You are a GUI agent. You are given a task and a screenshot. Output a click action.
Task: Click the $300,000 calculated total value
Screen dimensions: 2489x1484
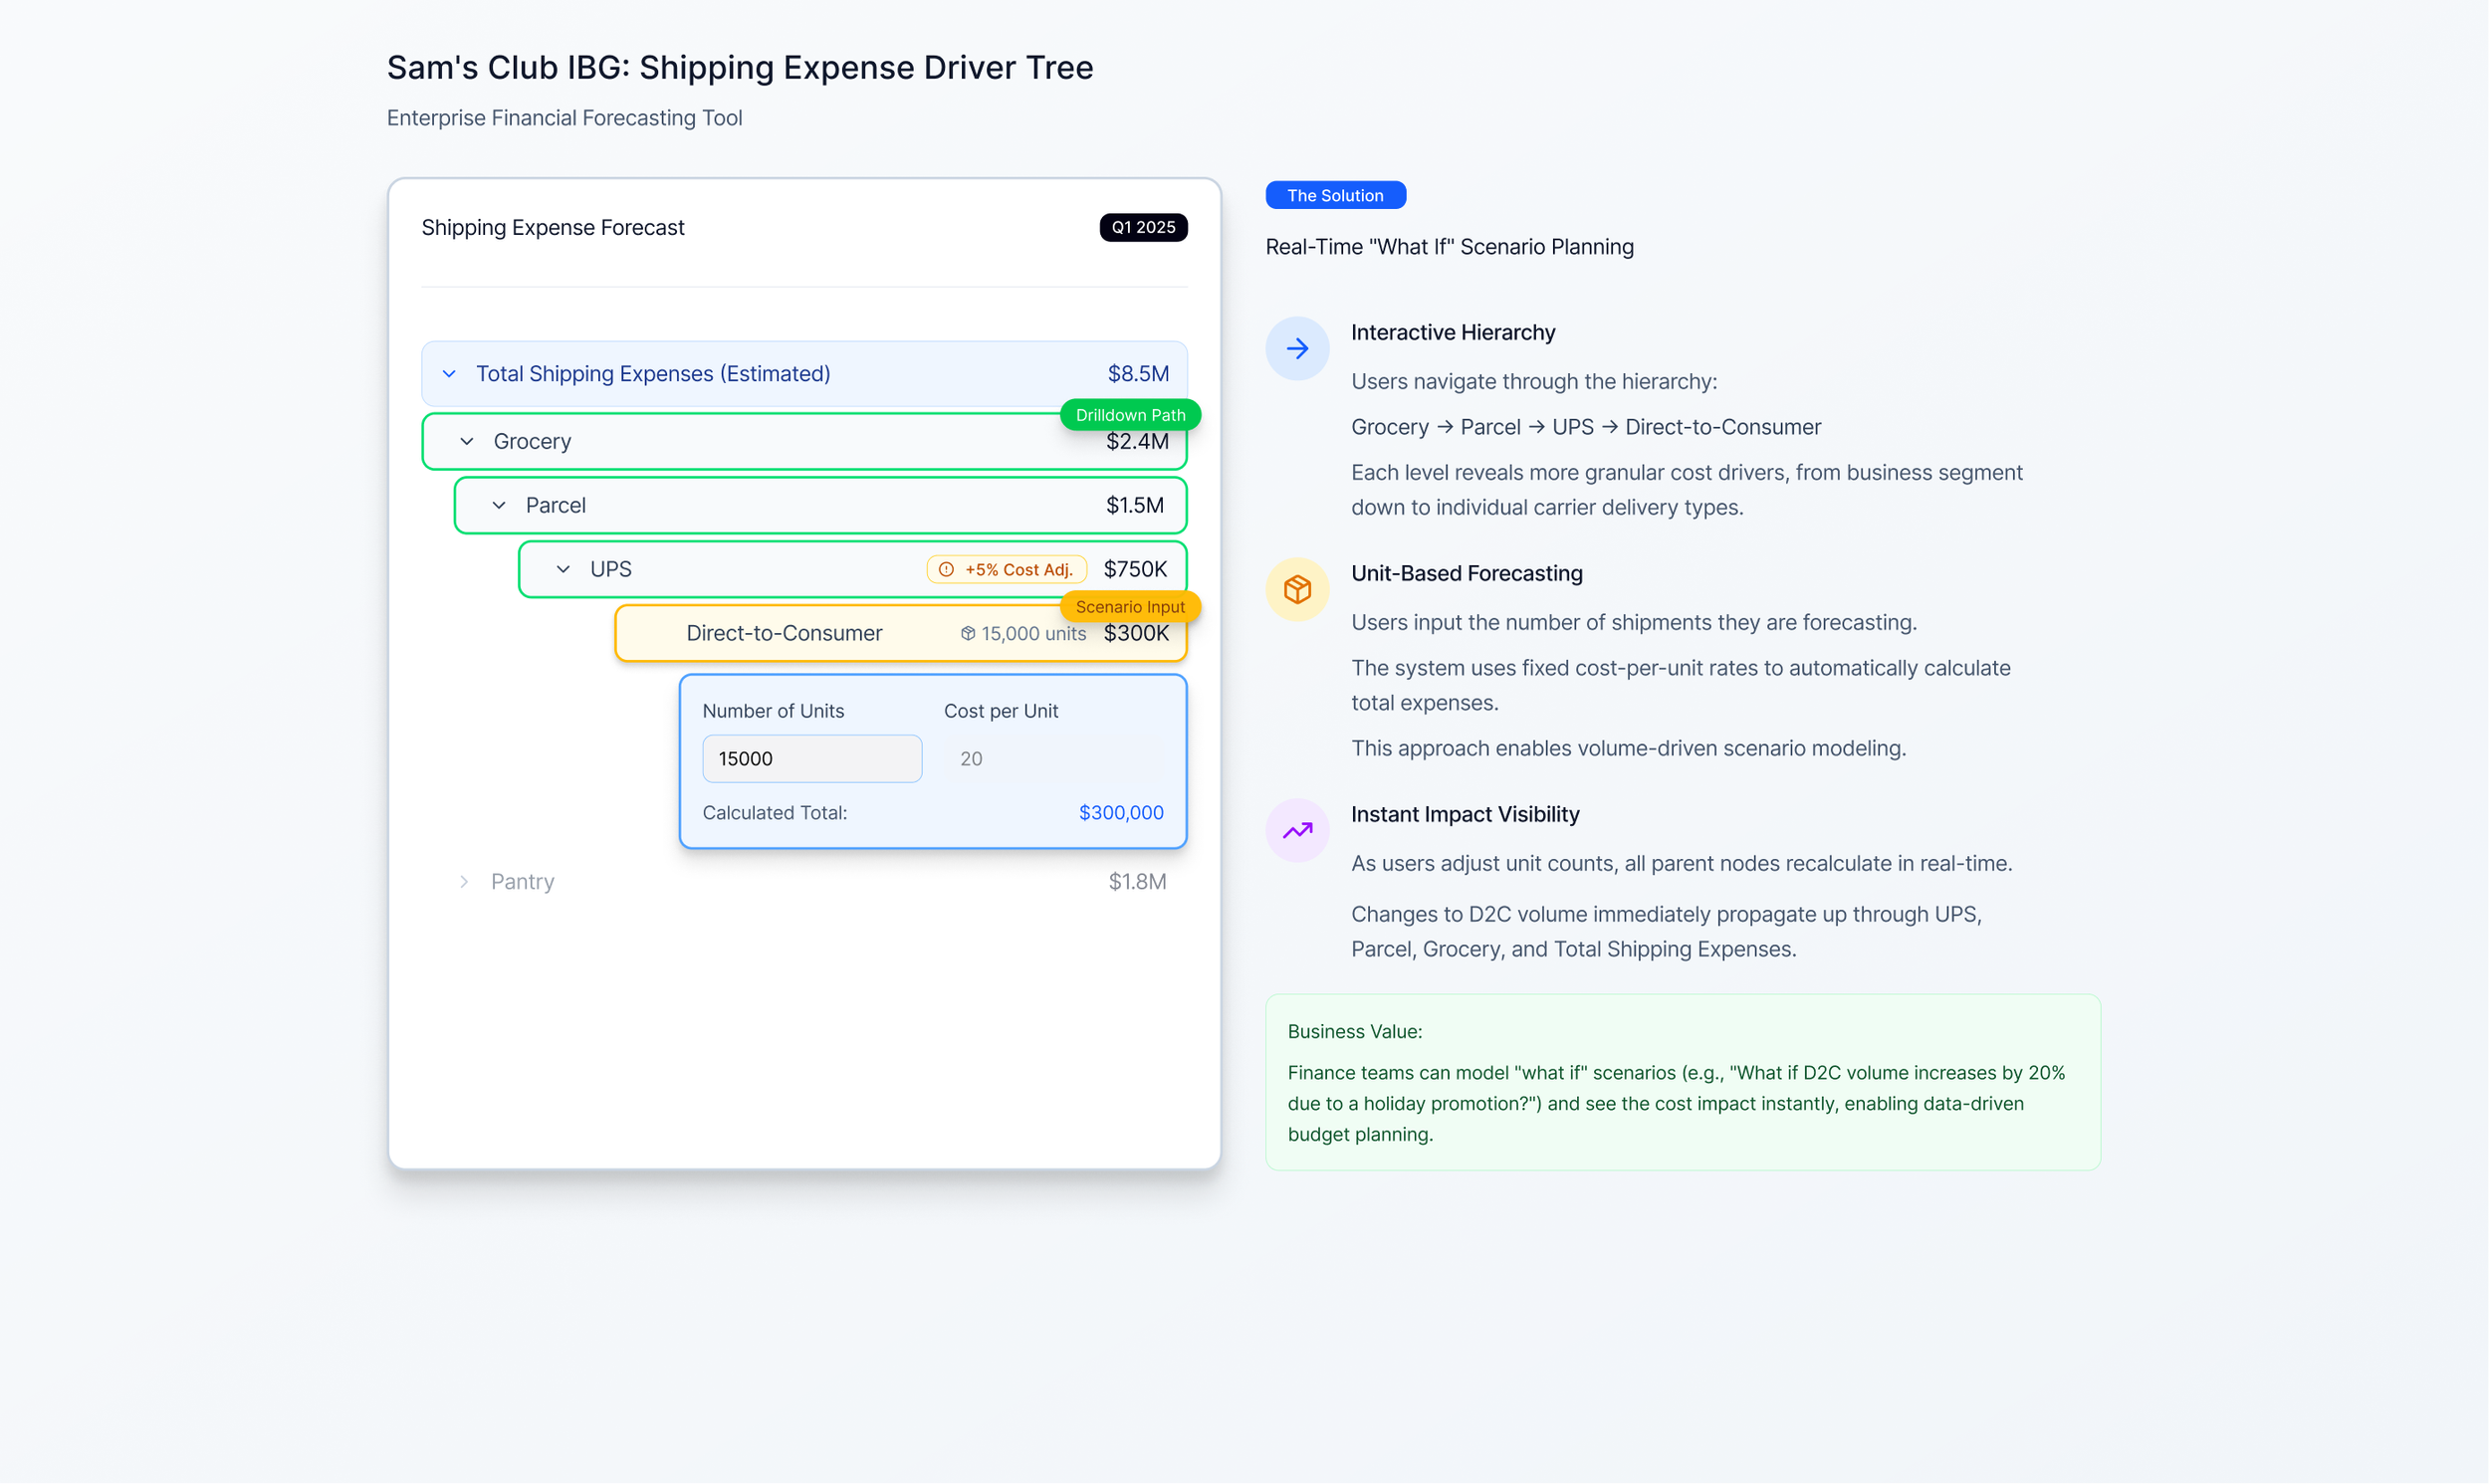point(1120,812)
